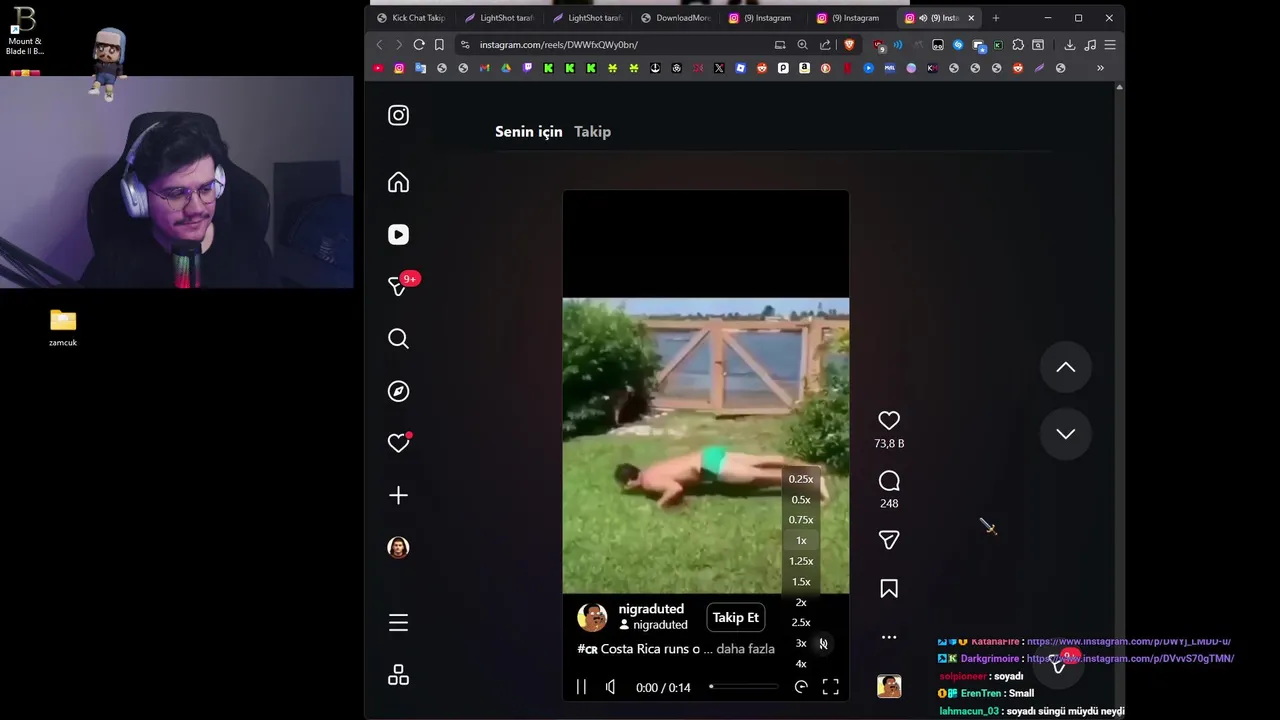Set playback speed to 0.25x
This screenshot has height=720, width=1280.
(801, 479)
